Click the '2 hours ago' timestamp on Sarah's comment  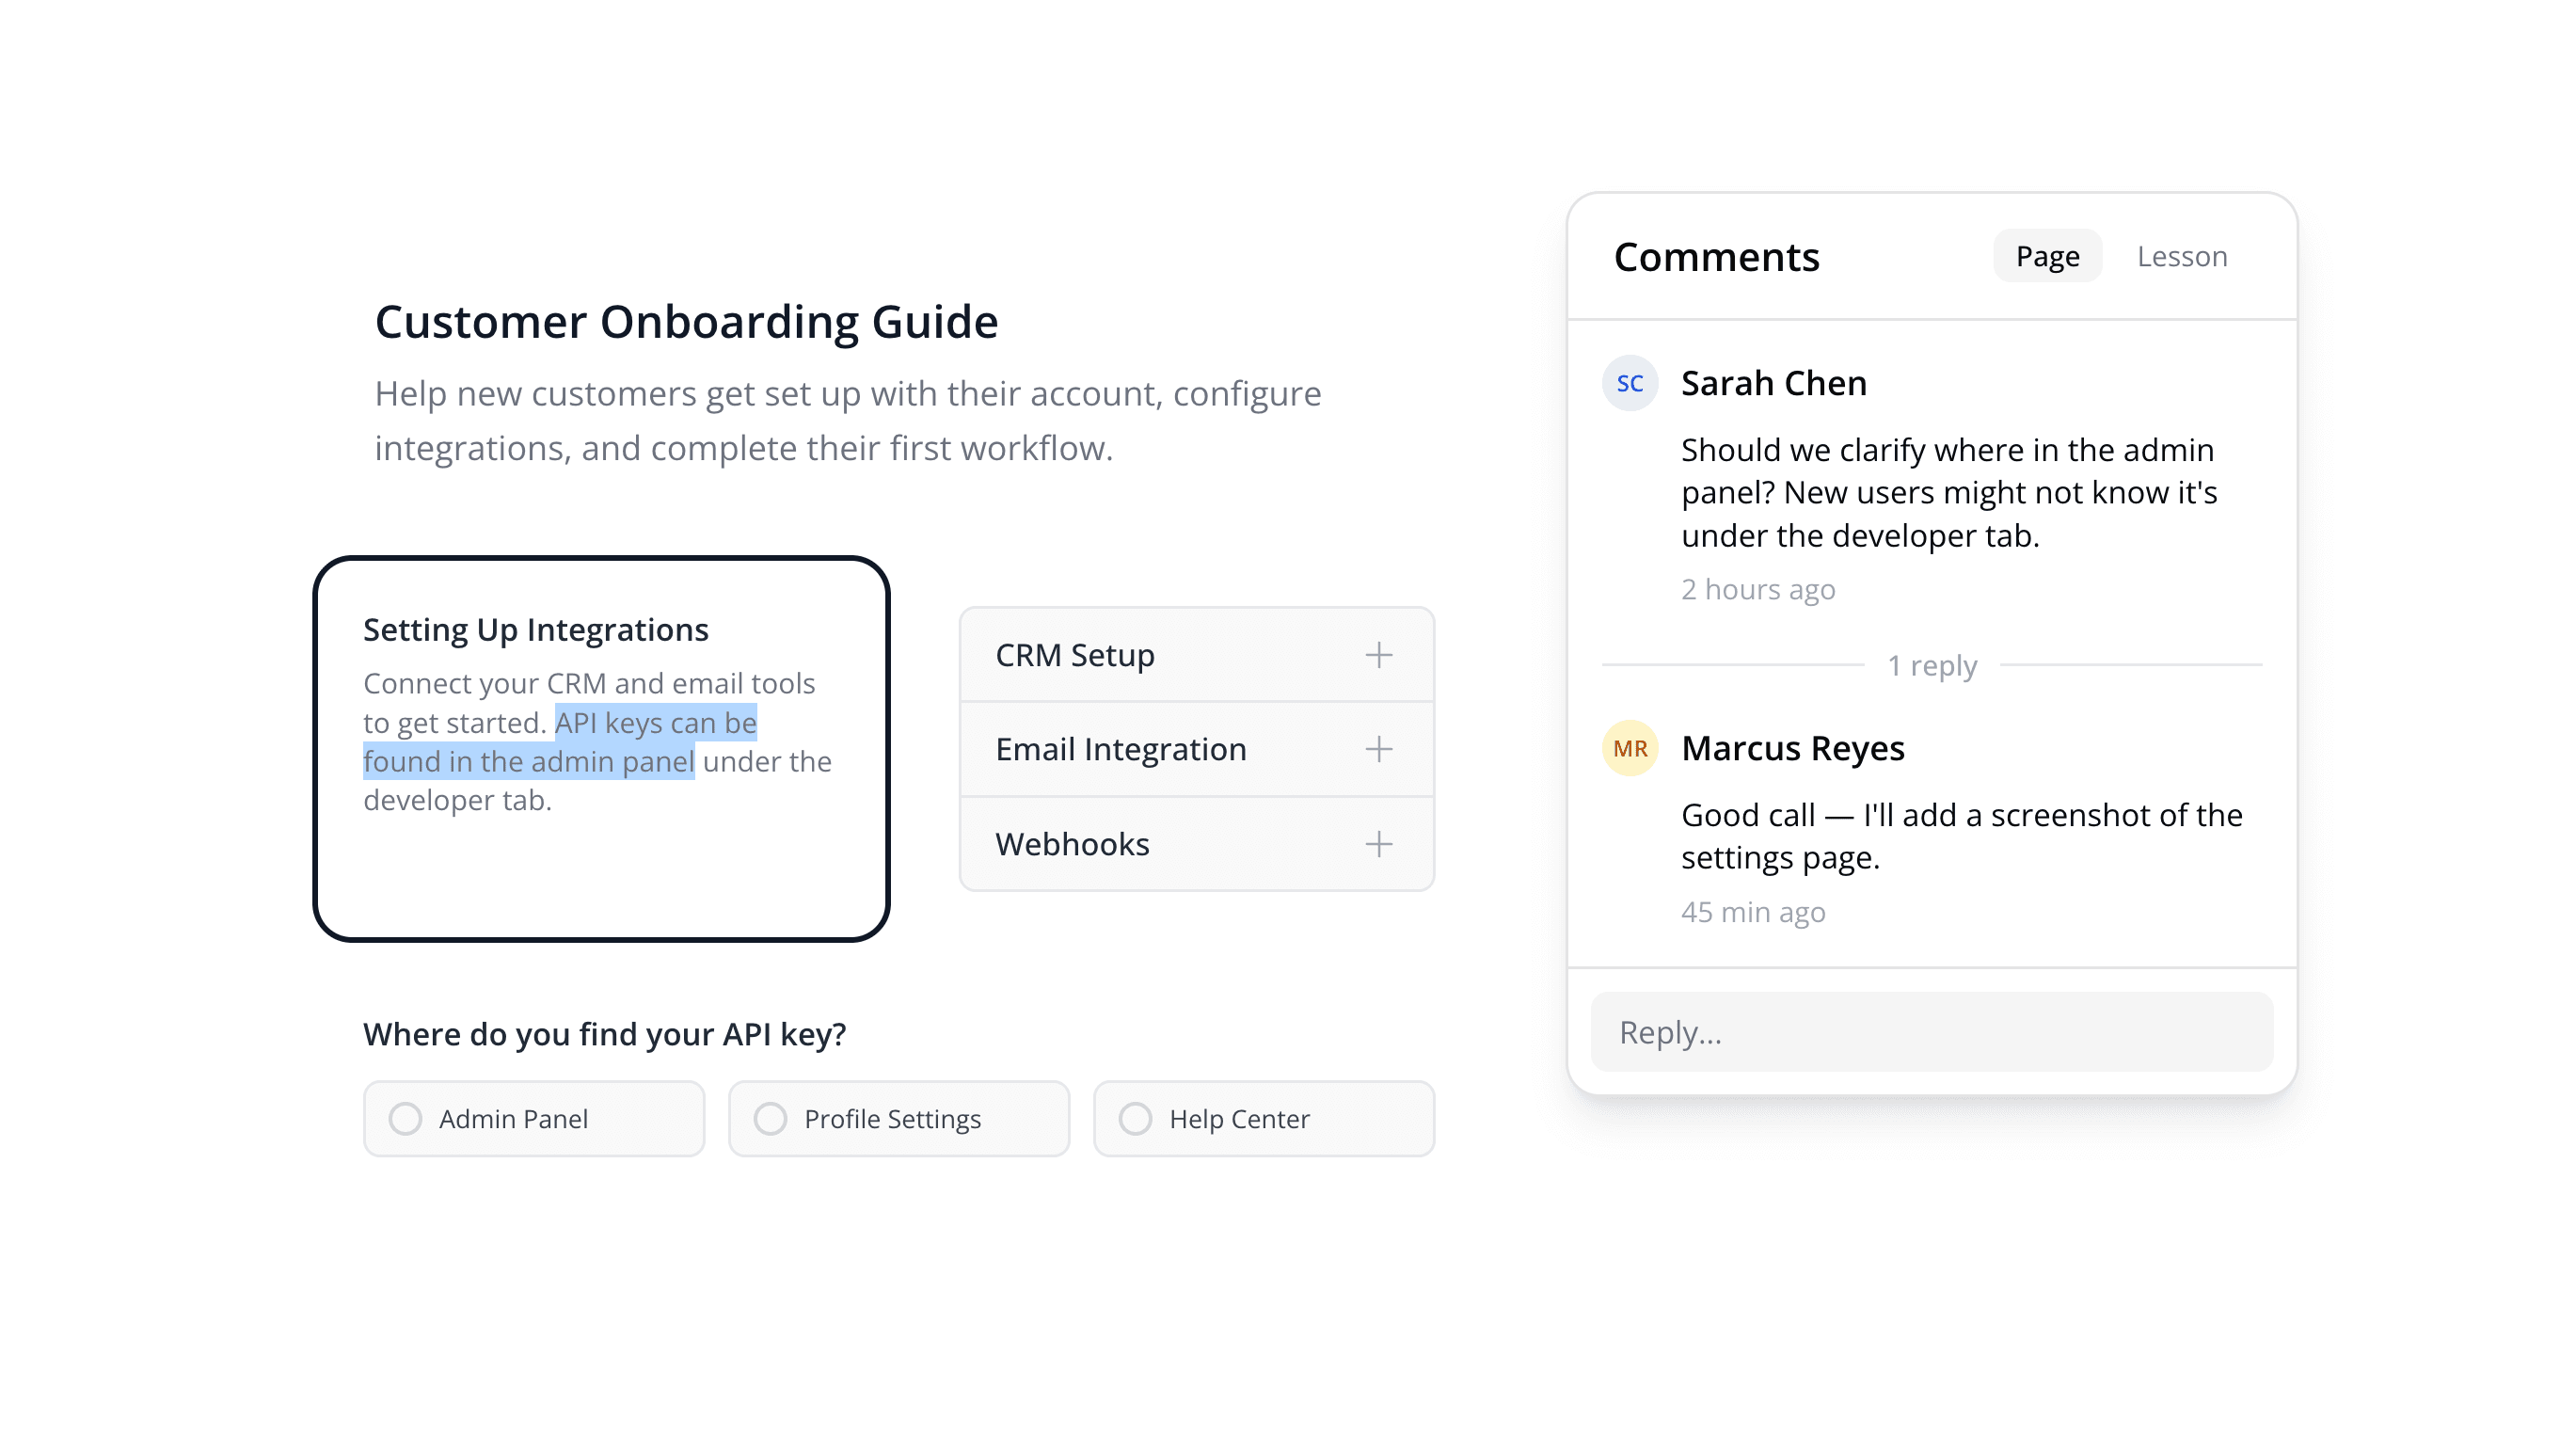[1757, 589]
